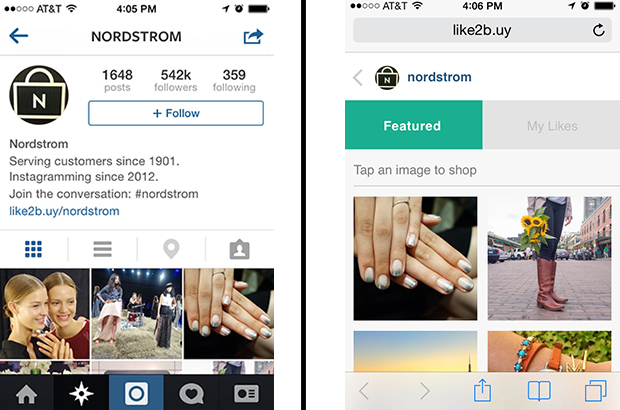The image size is (620, 410).
Task: Reload the like2b.uy page
Action: [599, 30]
